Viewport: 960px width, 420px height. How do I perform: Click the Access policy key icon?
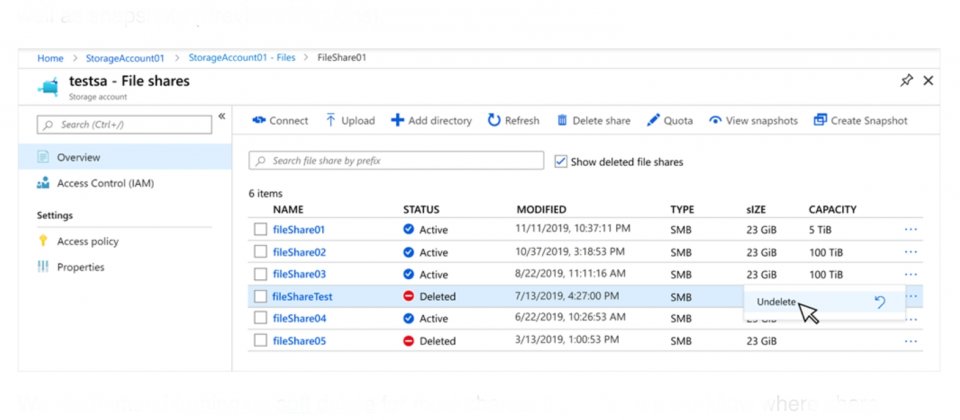pyautogui.click(x=43, y=241)
